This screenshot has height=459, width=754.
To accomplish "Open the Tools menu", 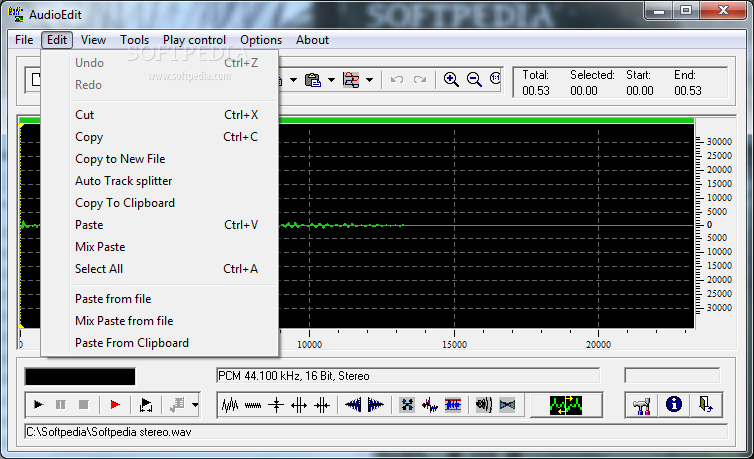I will tap(135, 40).
